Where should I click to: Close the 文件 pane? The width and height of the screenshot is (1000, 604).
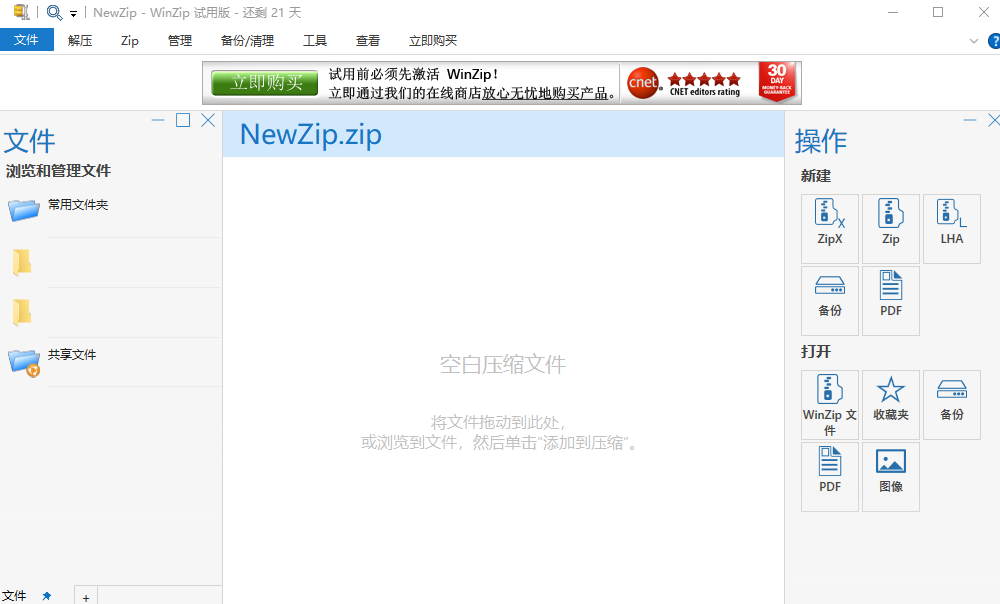[x=208, y=120]
